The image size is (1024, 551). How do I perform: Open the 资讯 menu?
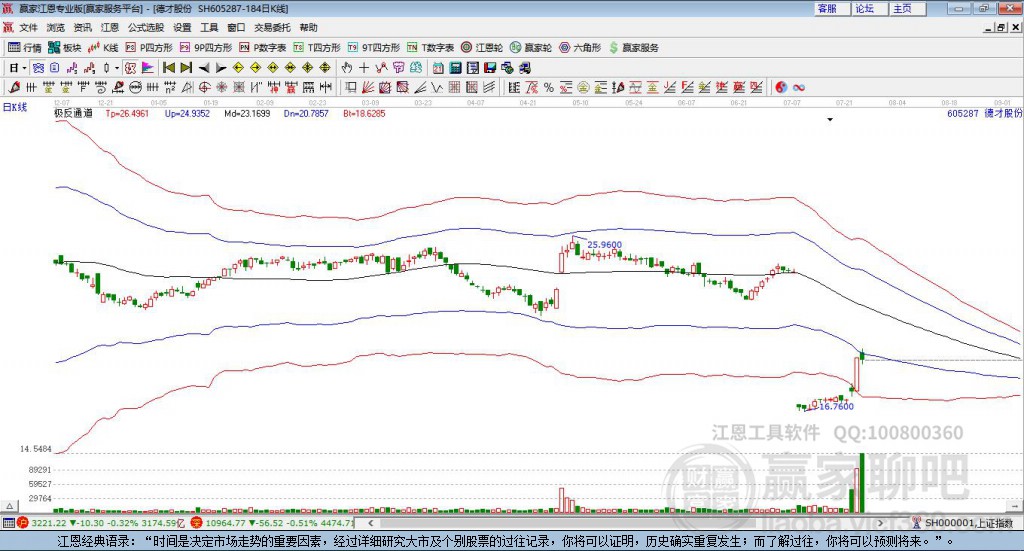[82, 27]
